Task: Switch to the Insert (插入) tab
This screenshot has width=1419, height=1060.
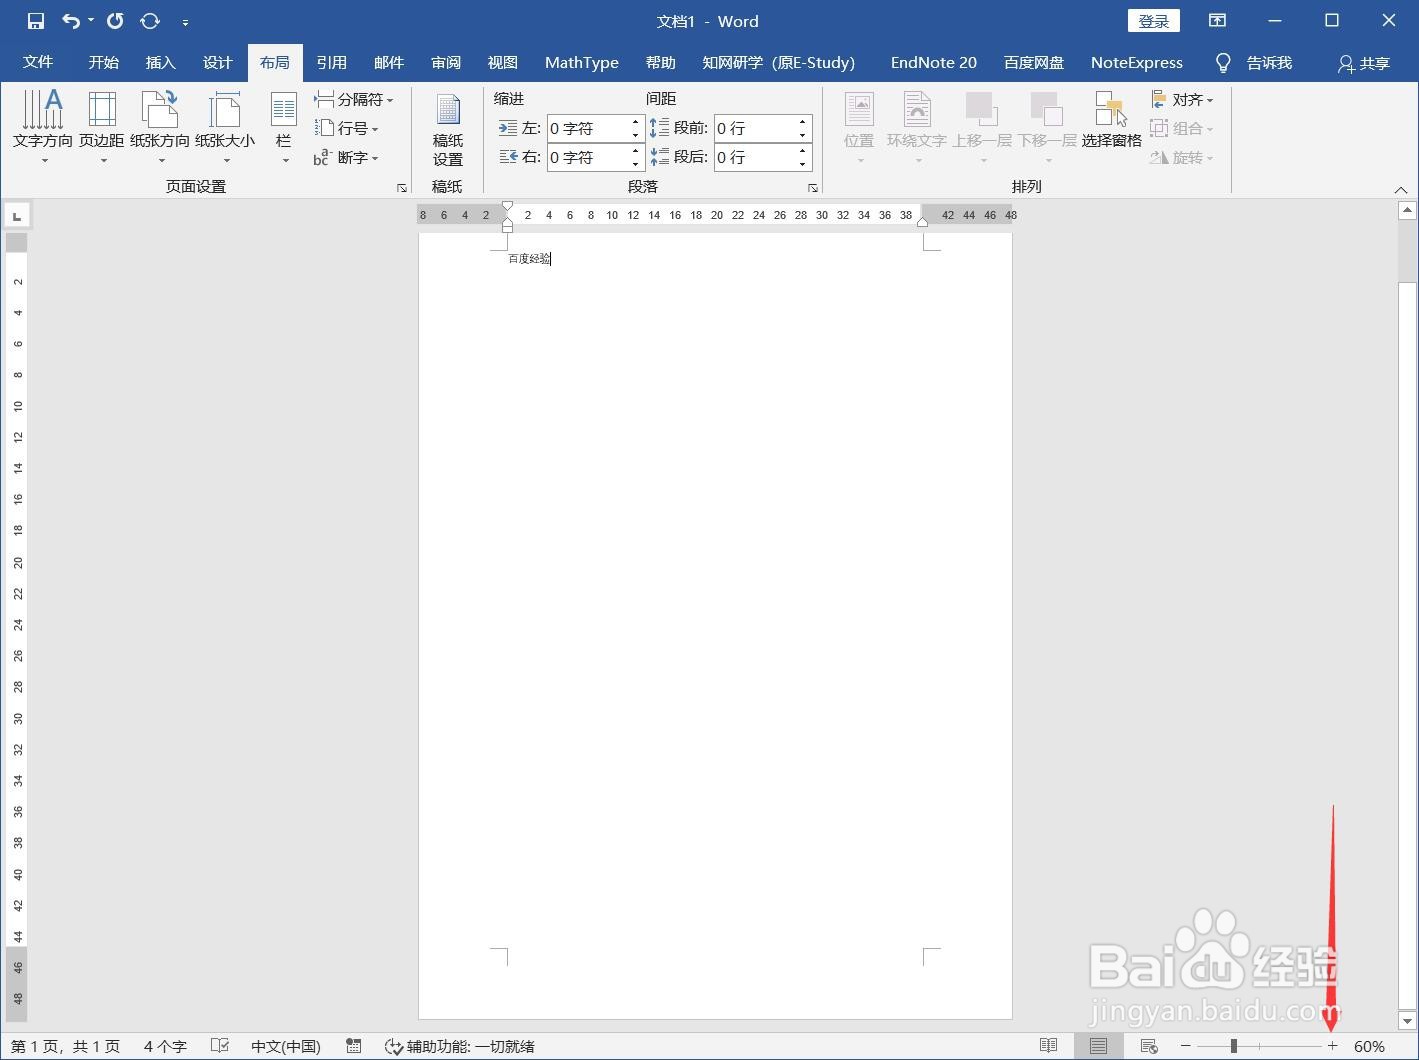Action: tap(161, 62)
